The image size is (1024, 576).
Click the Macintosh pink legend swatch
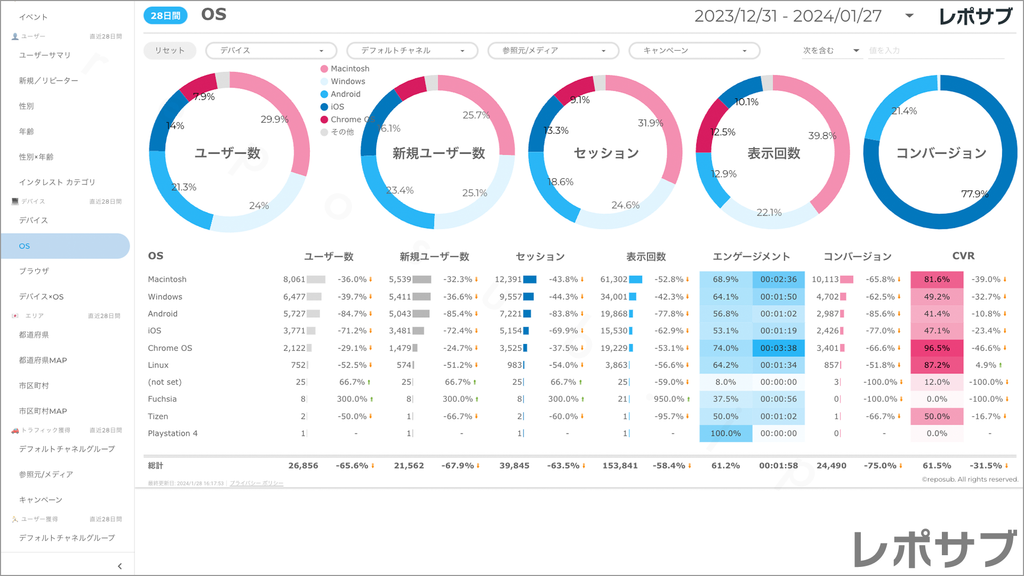click(324, 69)
